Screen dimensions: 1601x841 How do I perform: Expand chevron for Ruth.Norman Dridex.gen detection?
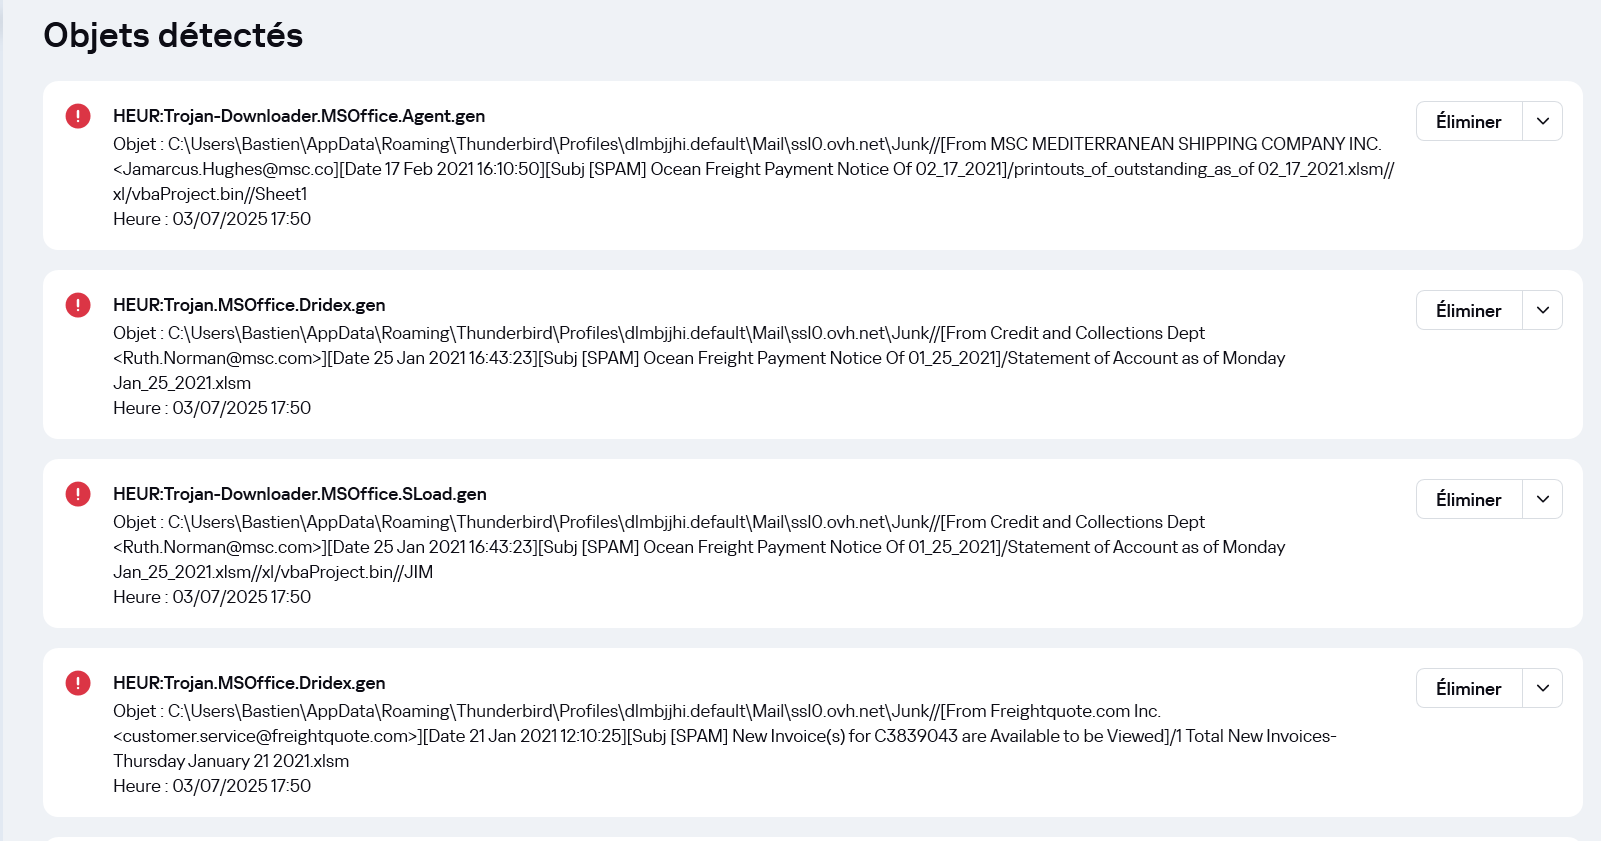tap(1543, 310)
